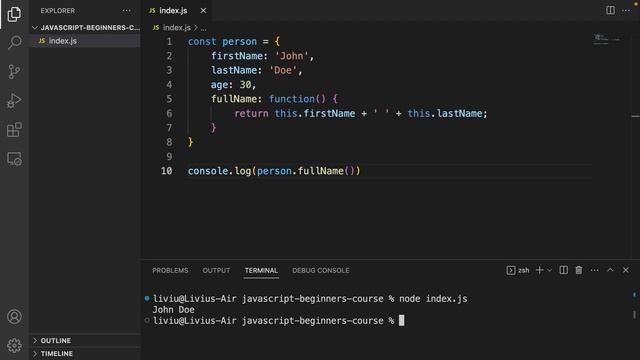Open Explorer views and more actions menu
The height and width of the screenshot is (360, 640).
(127, 11)
